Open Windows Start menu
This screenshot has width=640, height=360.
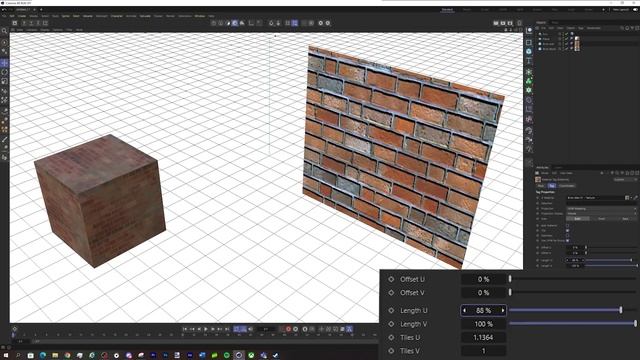(x=6, y=356)
